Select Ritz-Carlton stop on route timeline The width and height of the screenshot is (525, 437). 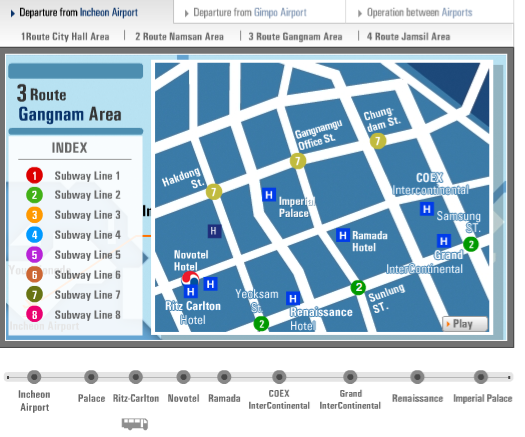pos(136,377)
